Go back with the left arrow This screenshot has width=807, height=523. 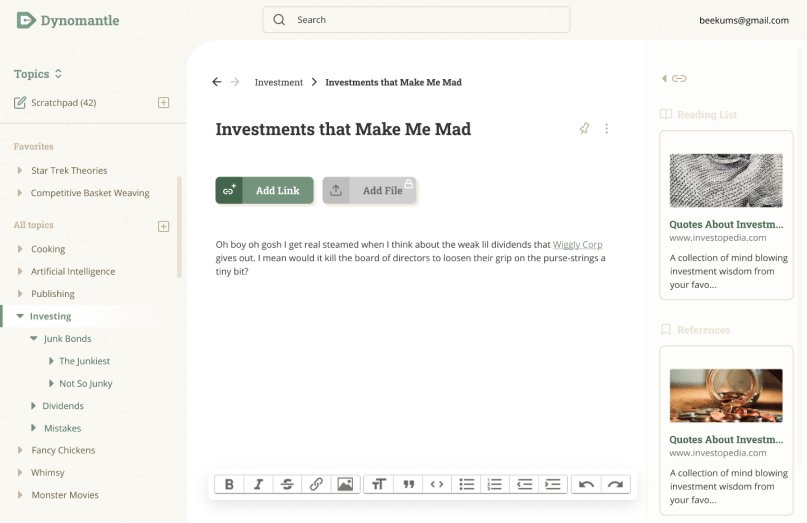(217, 82)
